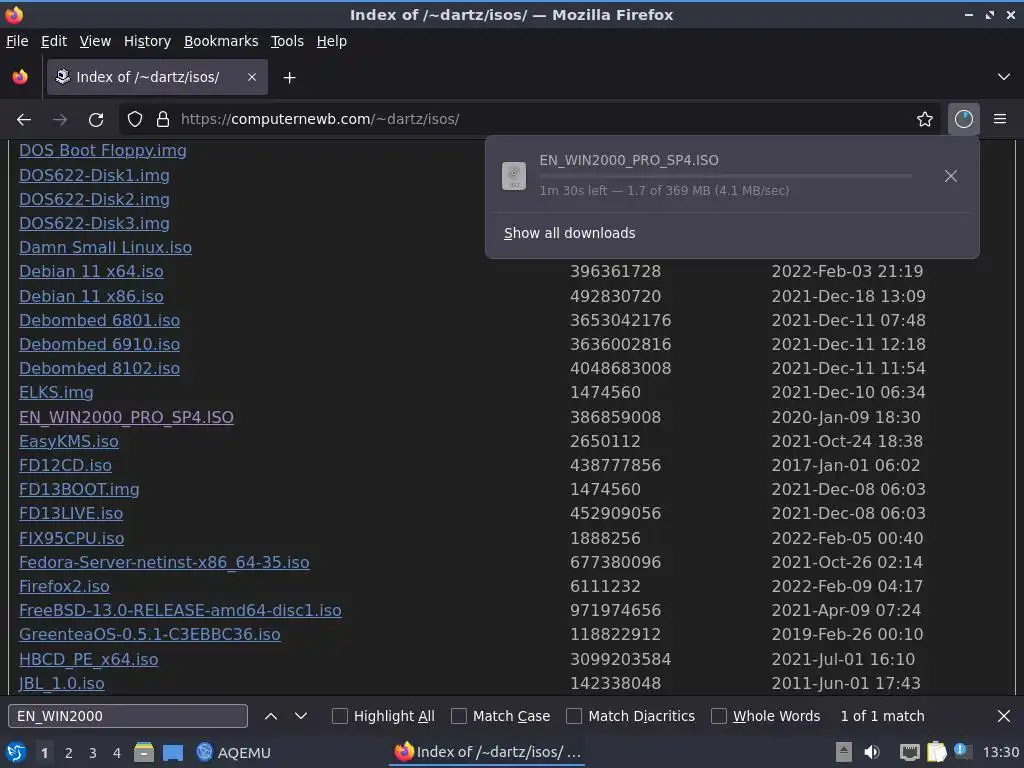This screenshot has height=768, width=1024.
Task: Open the History menu
Action: [x=148, y=41]
